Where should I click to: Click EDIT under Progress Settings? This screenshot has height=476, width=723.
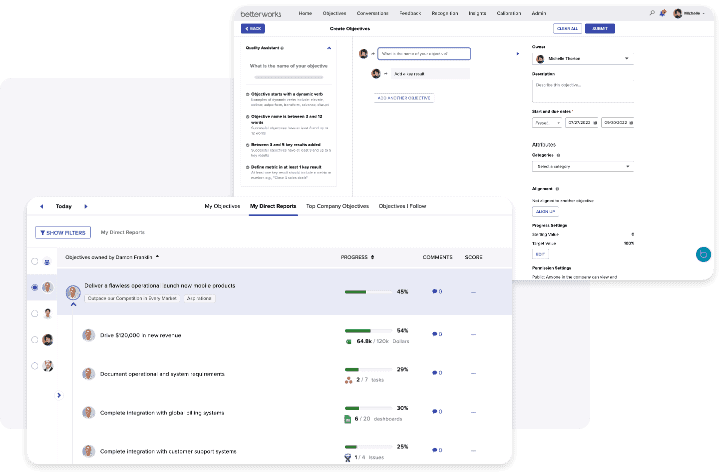pyautogui.click(x=540, y=254)
